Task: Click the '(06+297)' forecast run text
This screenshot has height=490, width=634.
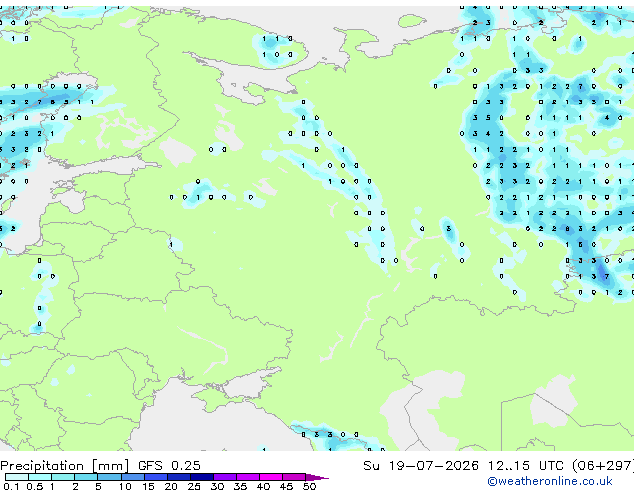Action: (x=603, y=466)
